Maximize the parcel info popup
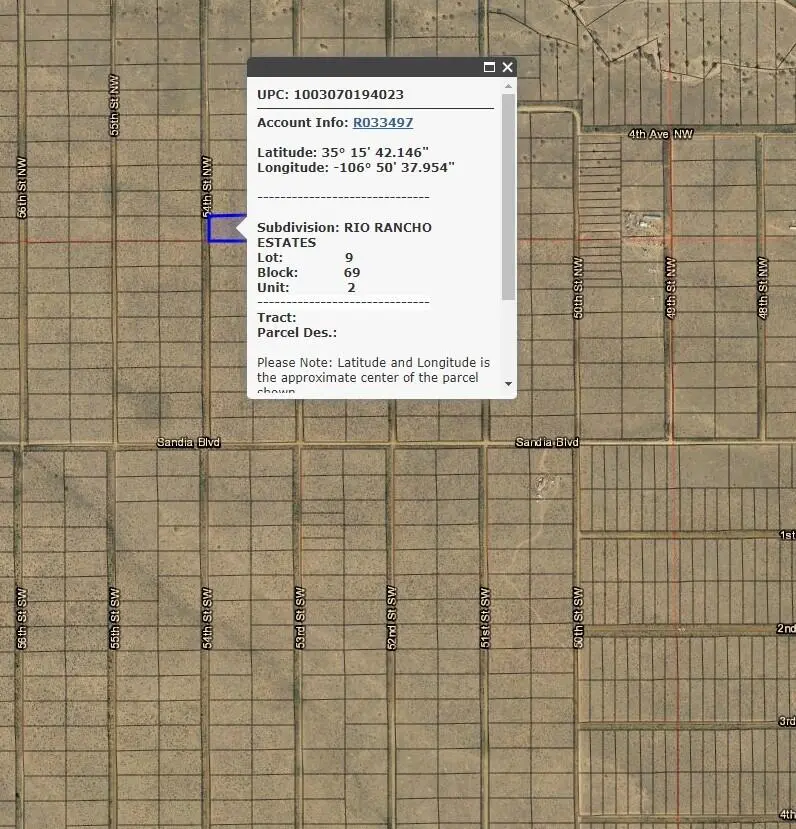 pyautogui.click(x=489, y=67)
